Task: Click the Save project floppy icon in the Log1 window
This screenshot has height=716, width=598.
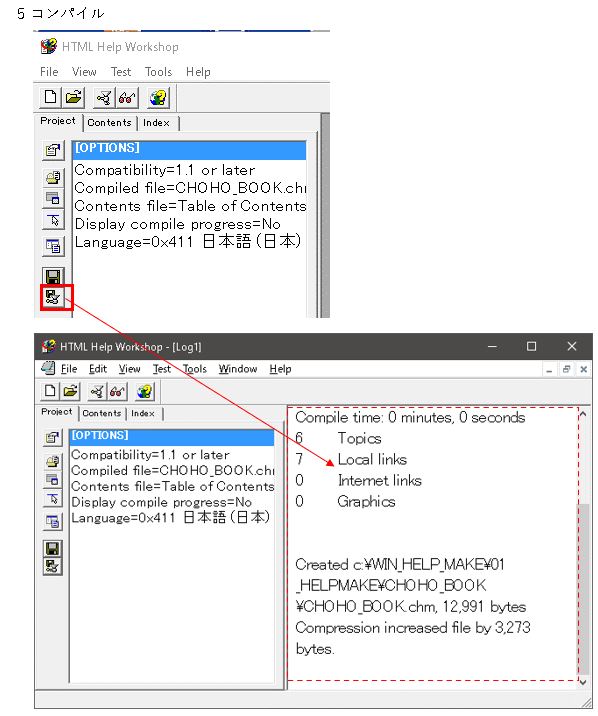Action: tap(52, 548)
